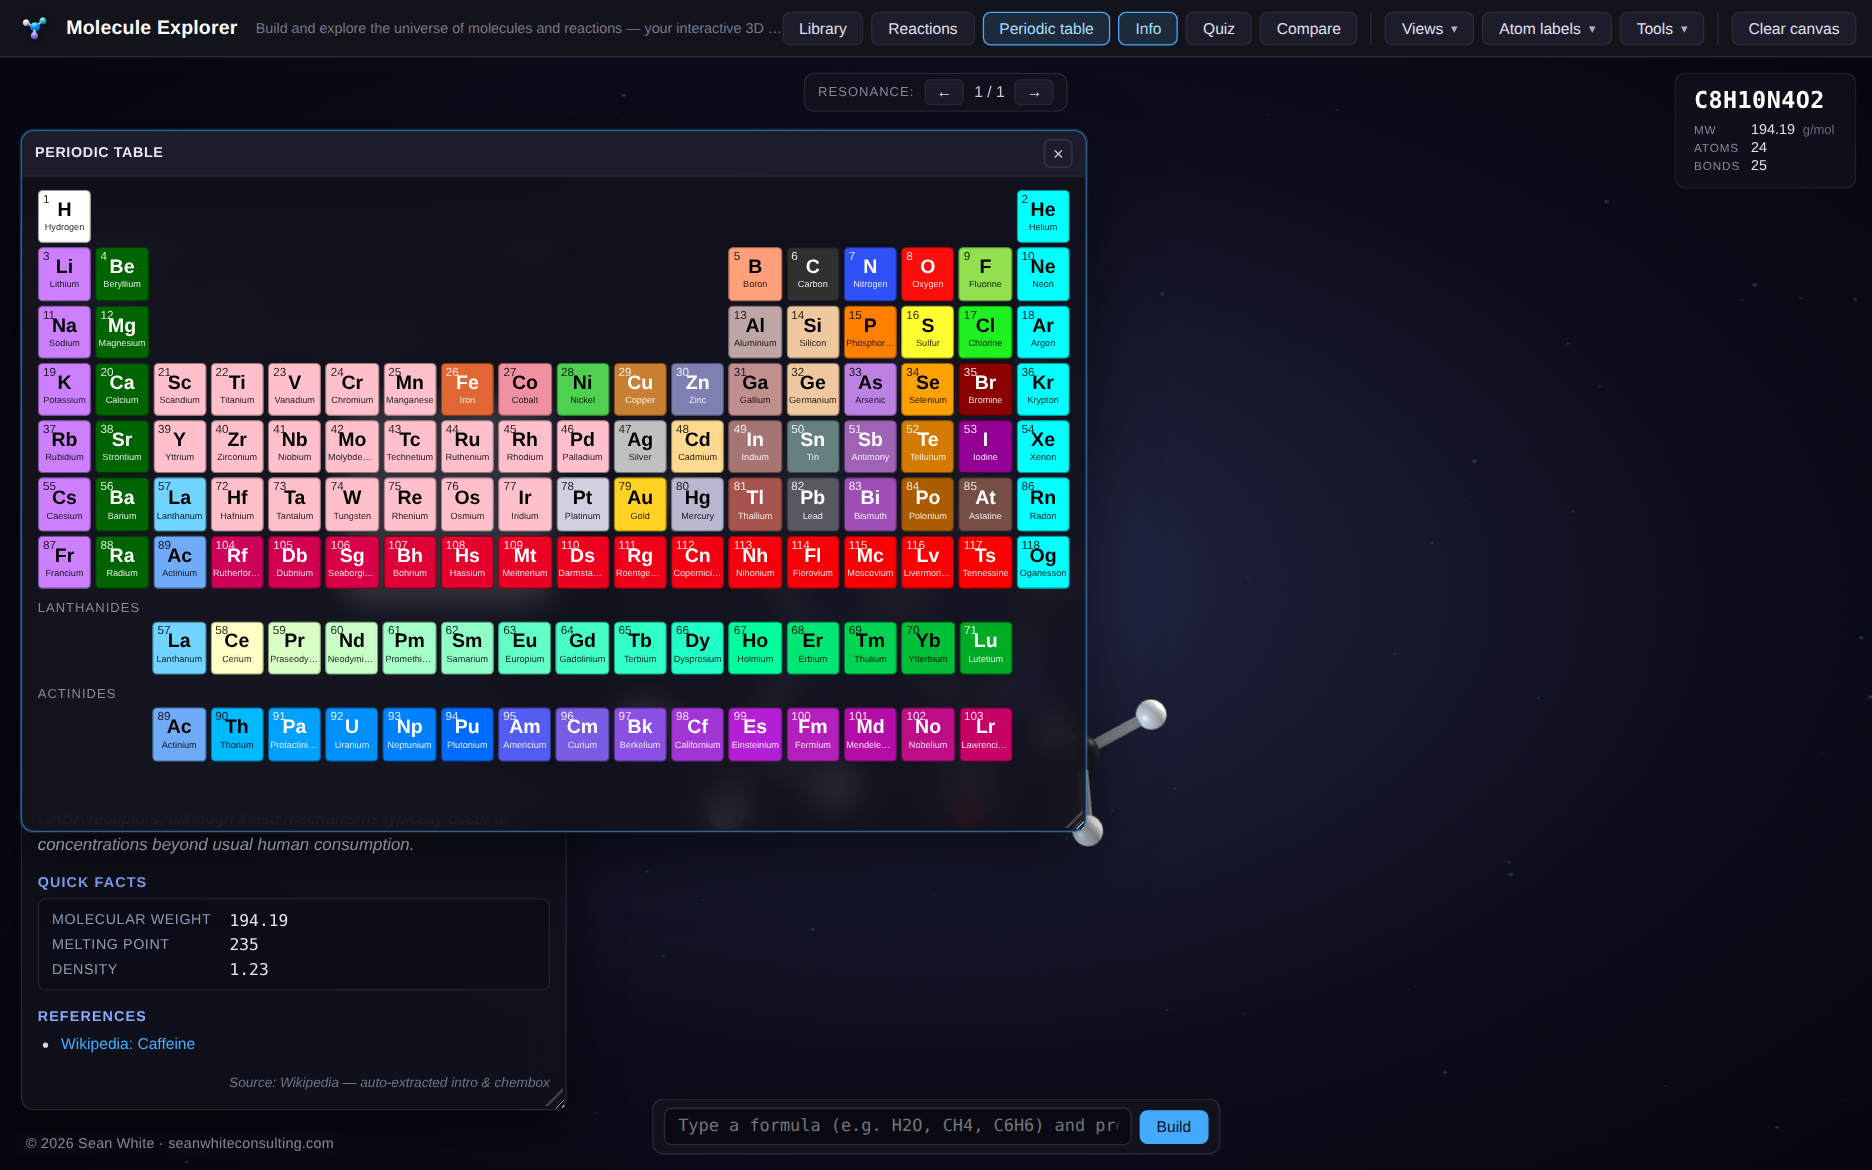Select the Gold (Au) element tile
The width and height of the screenshot is (1872, 1170).
tap(640, 505)
